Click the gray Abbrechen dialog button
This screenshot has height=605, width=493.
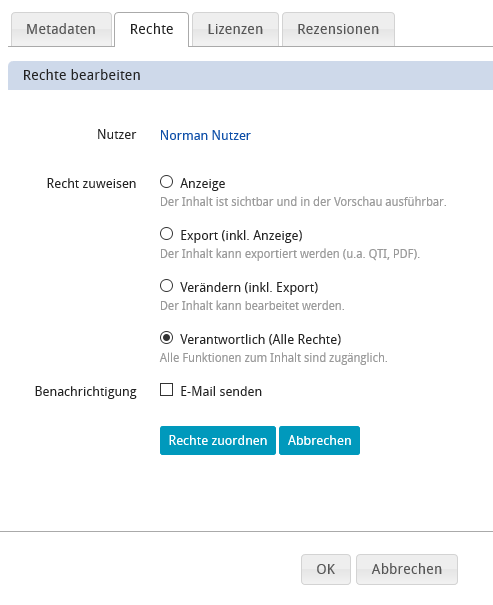tap(407, 569)
